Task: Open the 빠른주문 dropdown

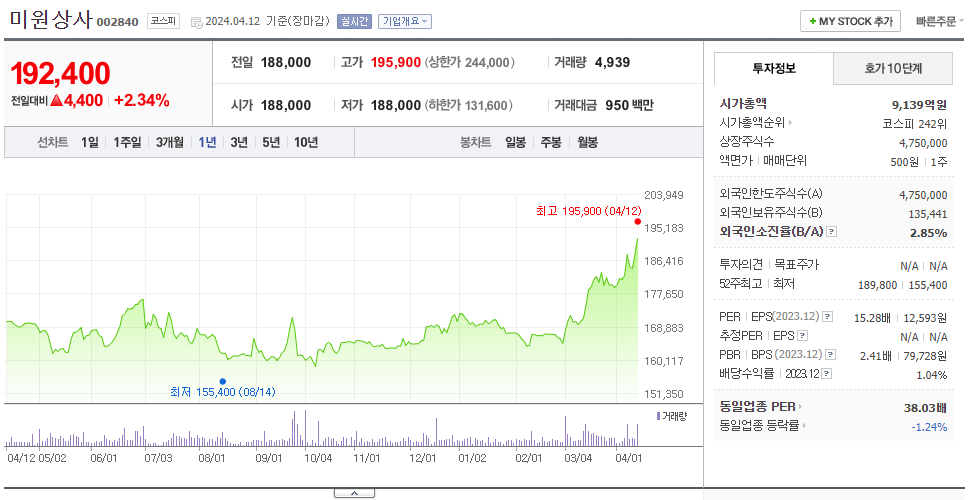Action: tap(940, 22)
